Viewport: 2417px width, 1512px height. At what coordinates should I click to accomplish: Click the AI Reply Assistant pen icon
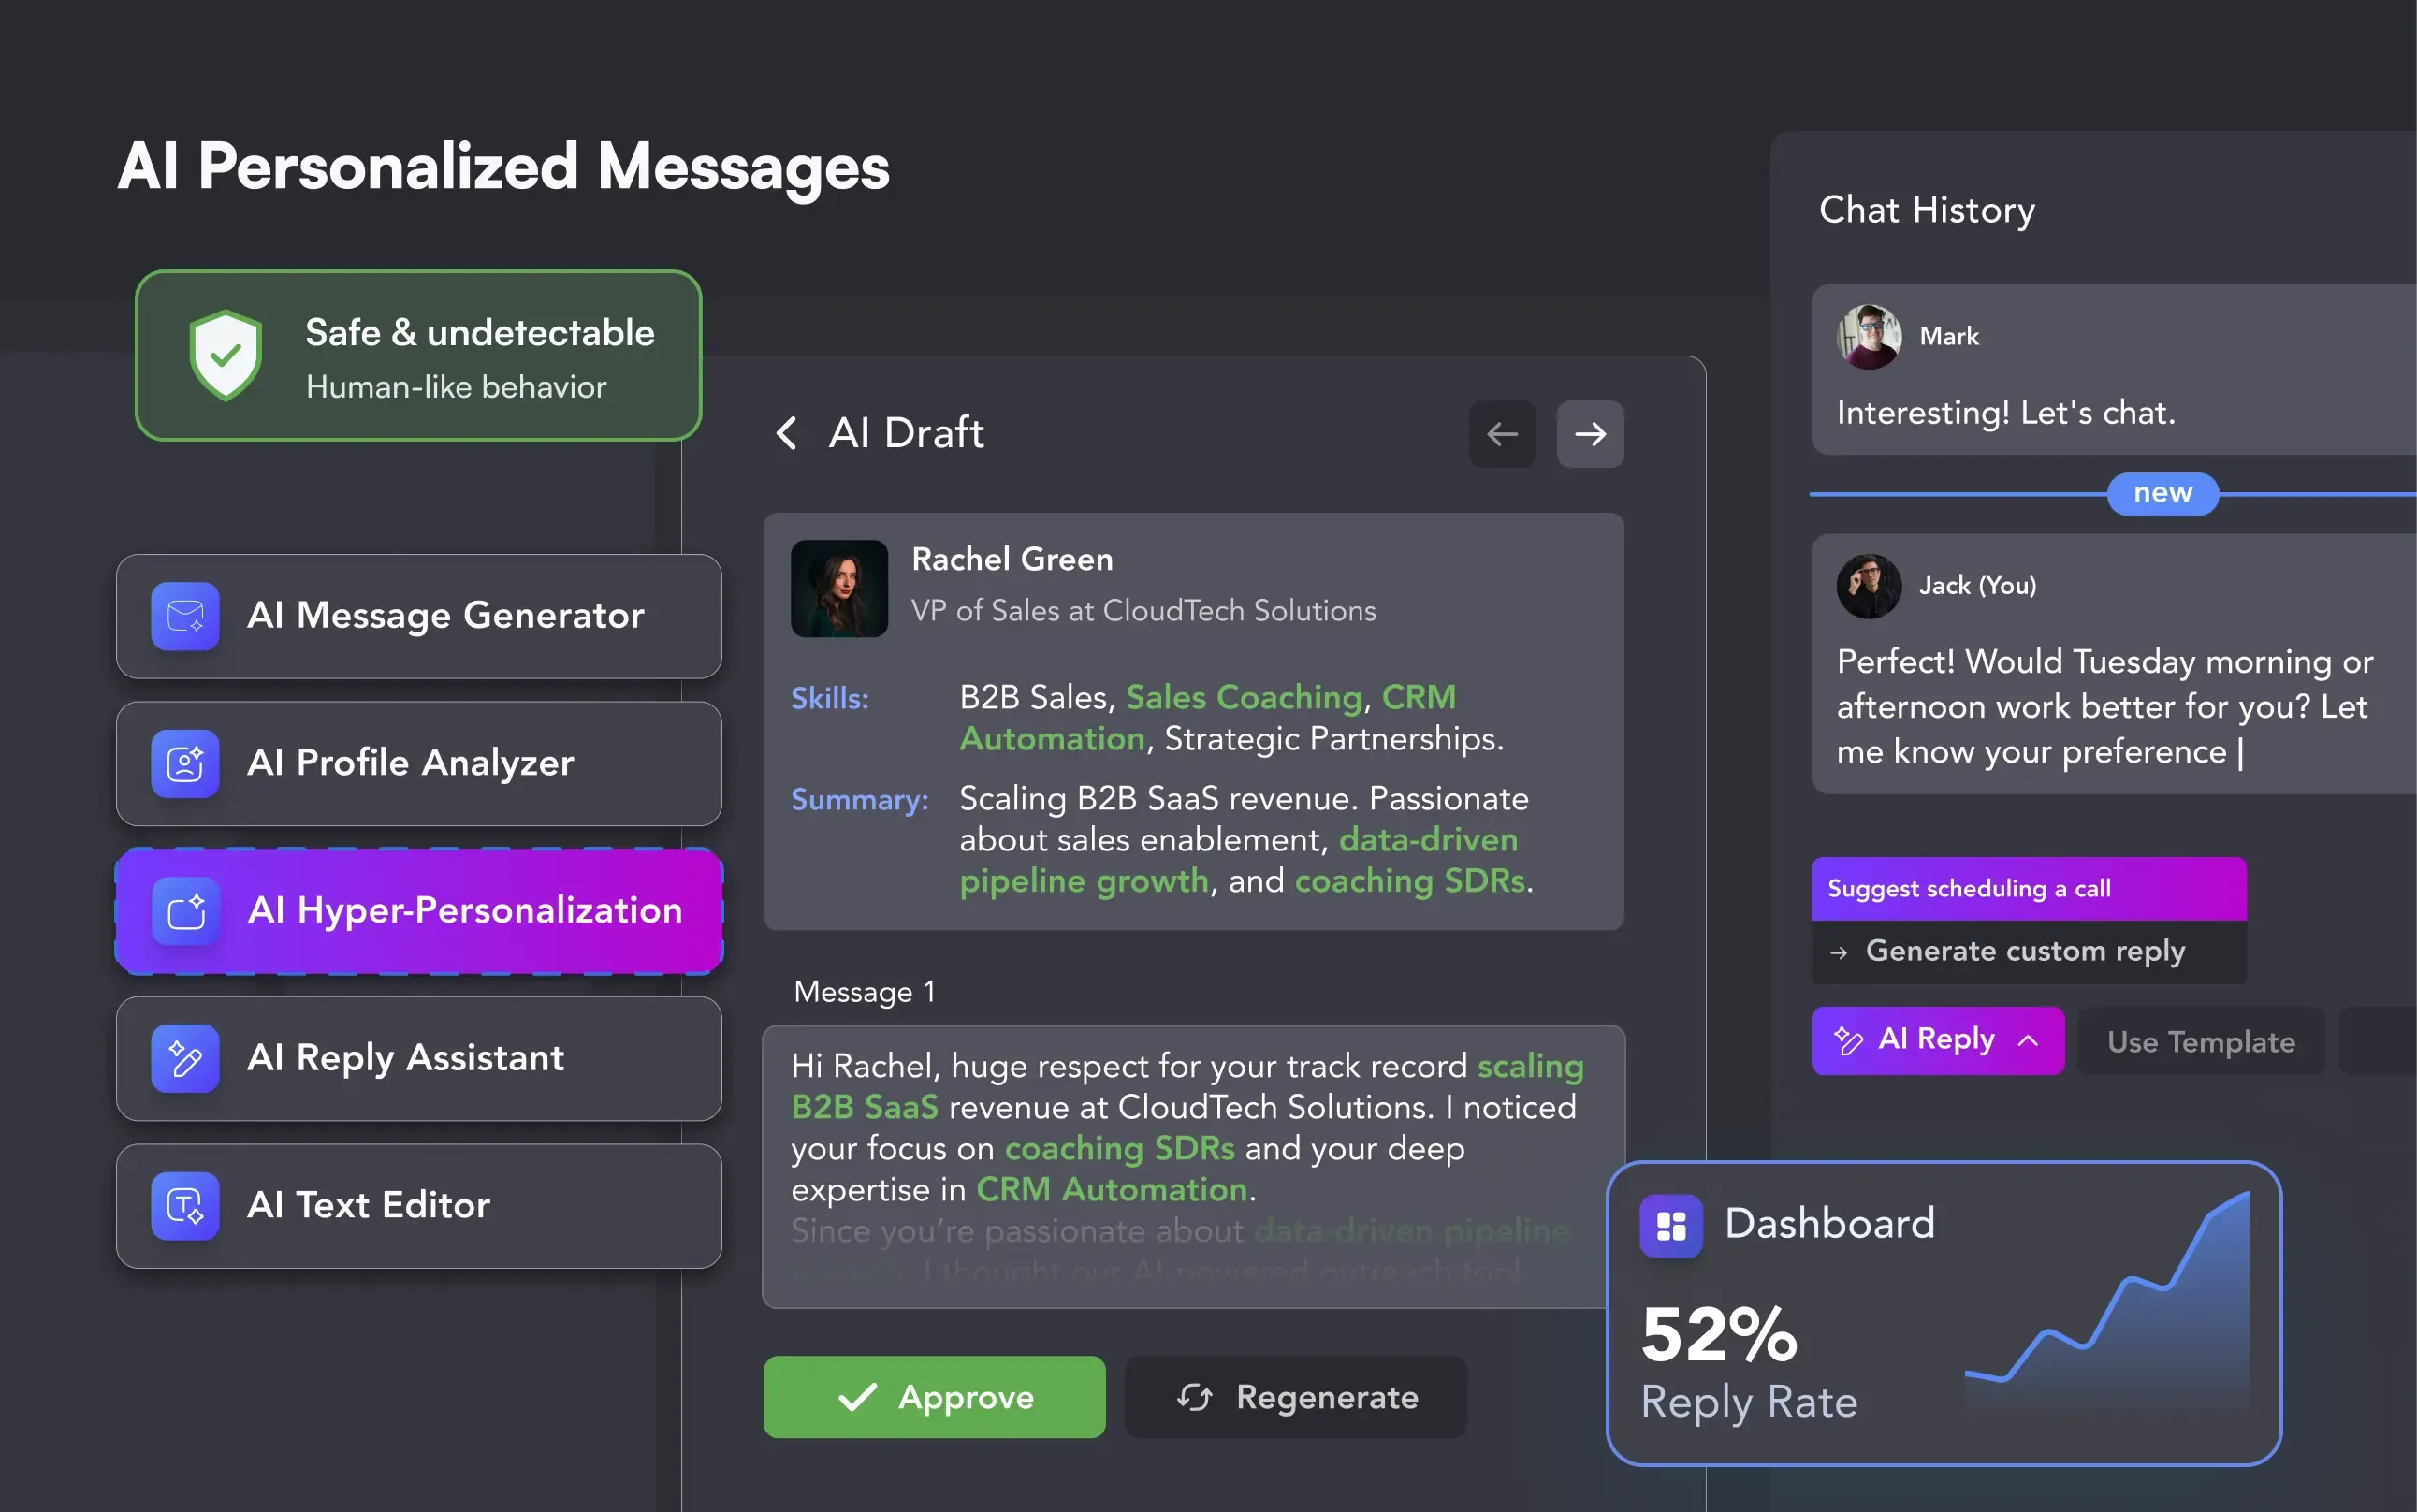point(185,1058)
